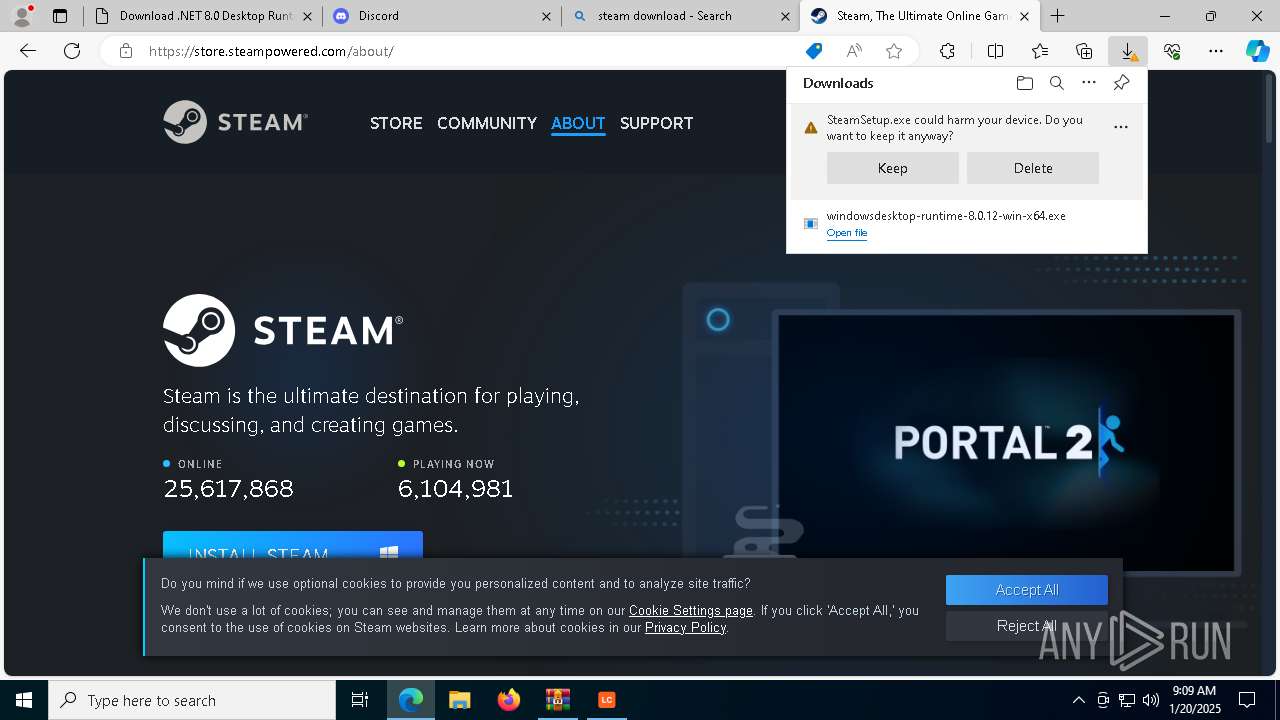
Task: Click playing now count 6,104,981
Action: click(x=456, y=489)
